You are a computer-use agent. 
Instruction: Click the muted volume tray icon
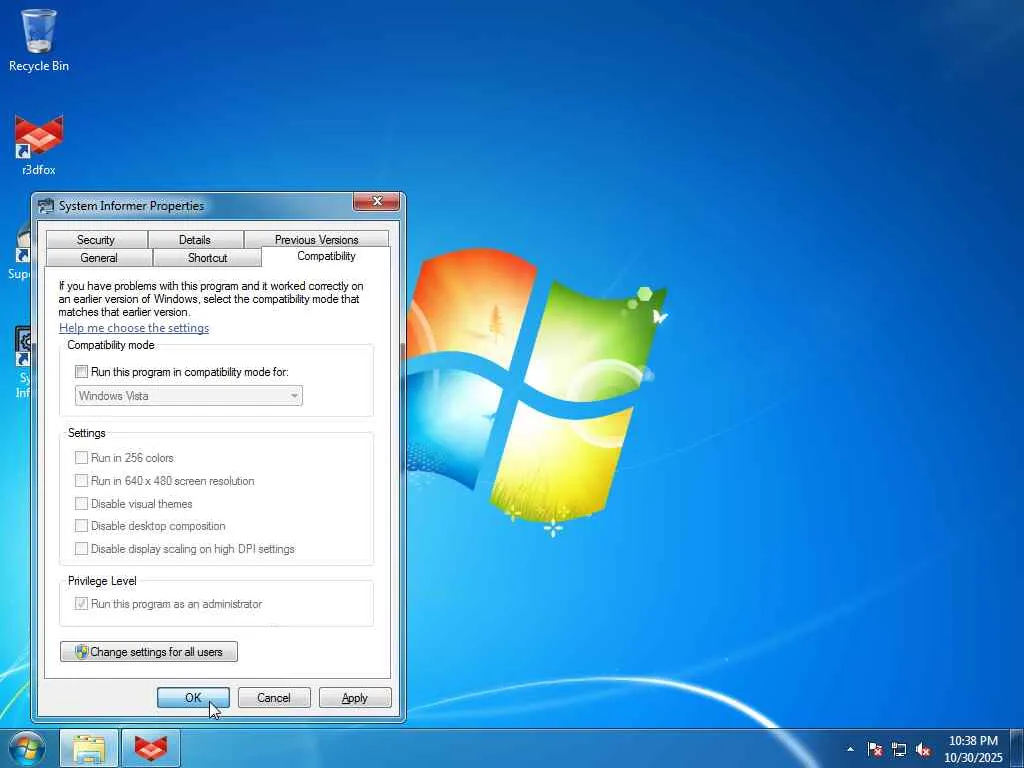click(923, 749)
